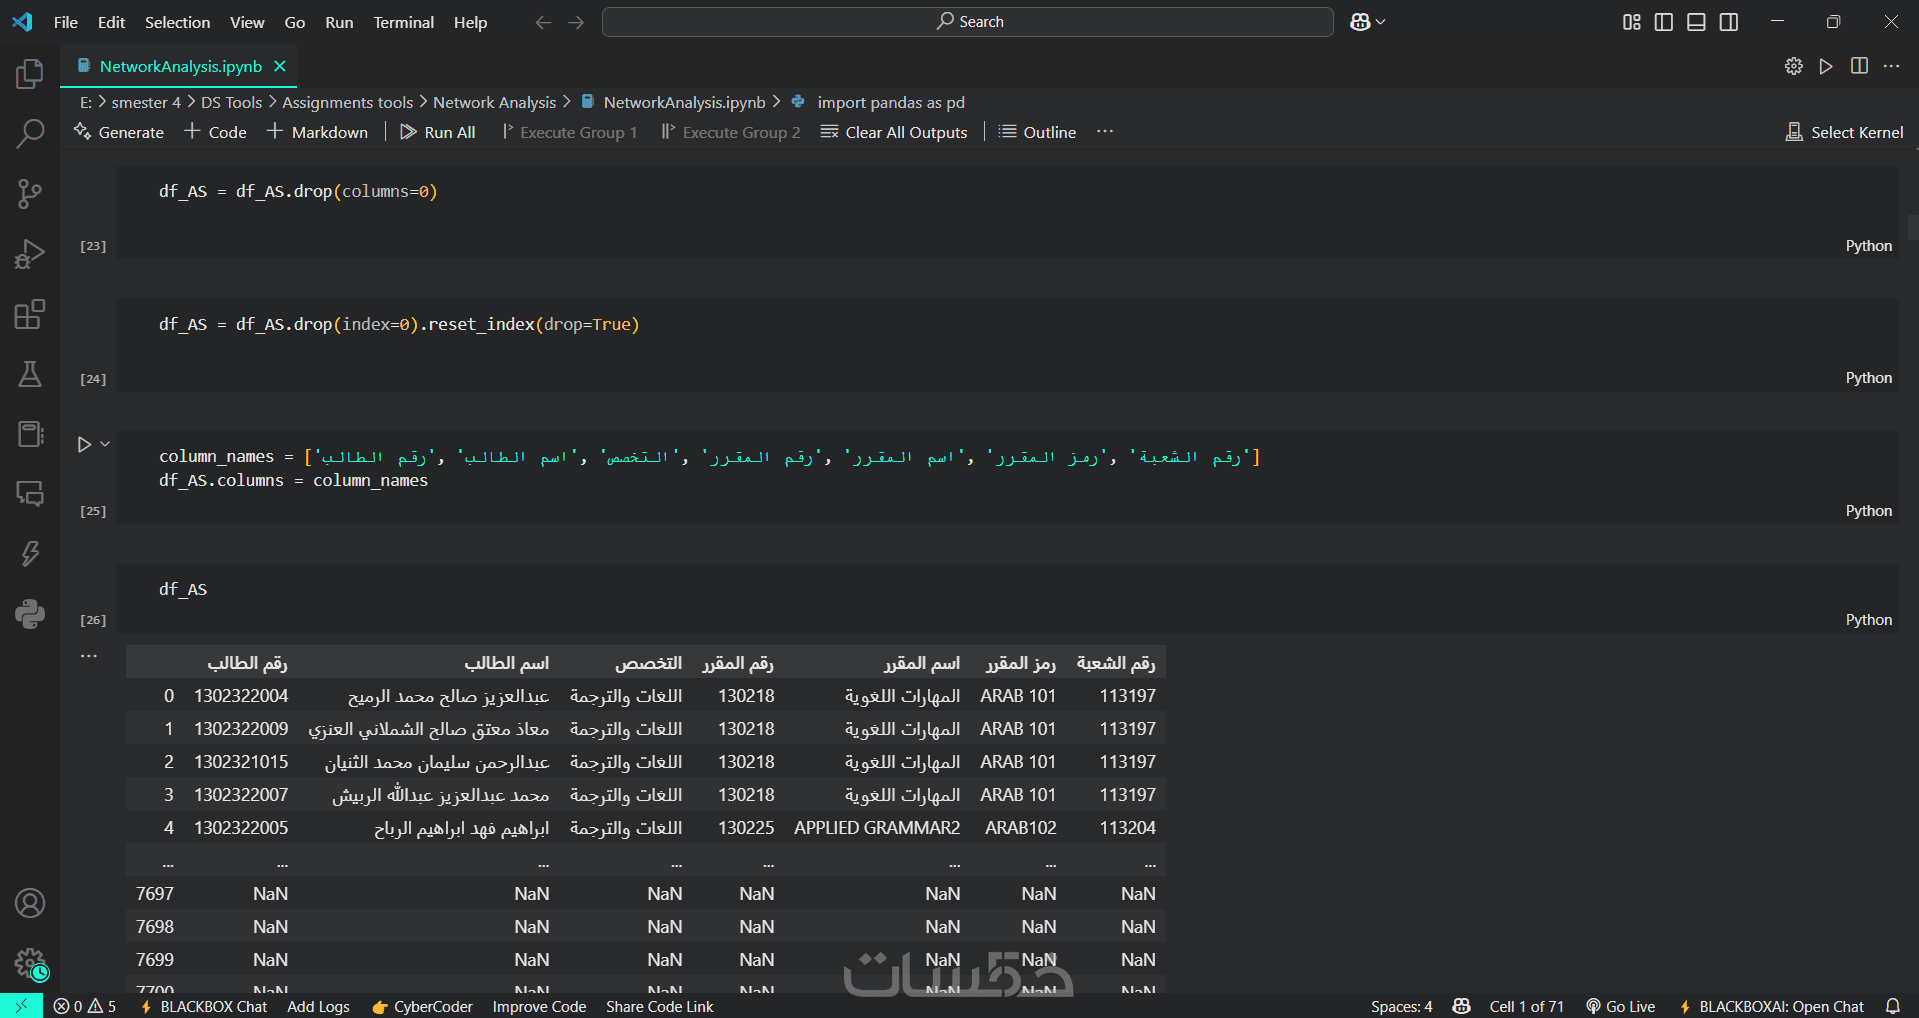Open the Extensions view
This screenshot has height=1018, width=1919.
click(x=30, y=315)
